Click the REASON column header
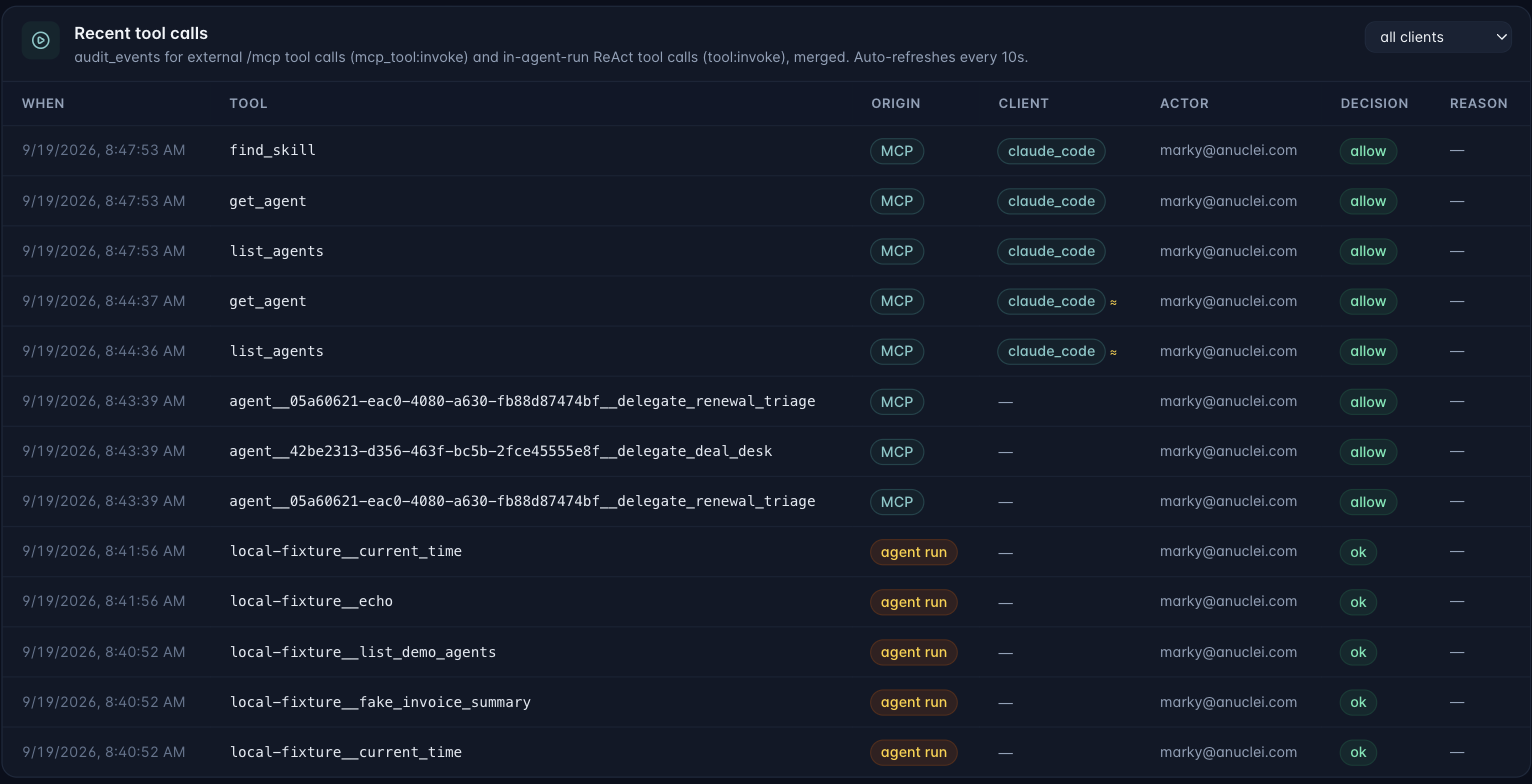The image size is (1532, 784). pyautogui.click(x=1478, y=103)
